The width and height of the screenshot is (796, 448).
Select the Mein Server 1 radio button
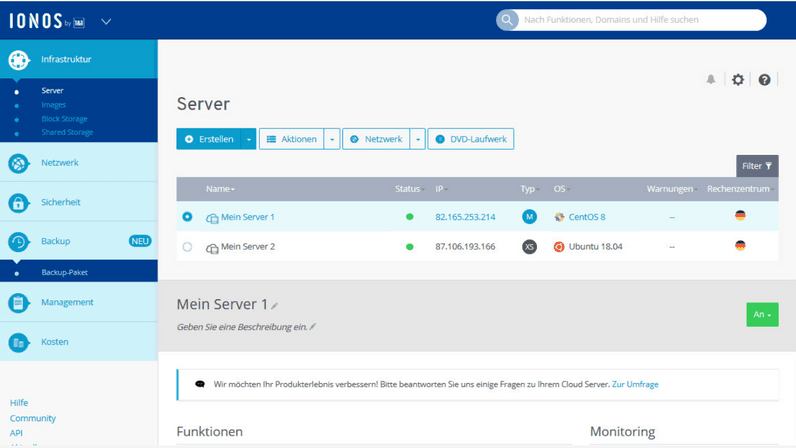pos(187,217)
